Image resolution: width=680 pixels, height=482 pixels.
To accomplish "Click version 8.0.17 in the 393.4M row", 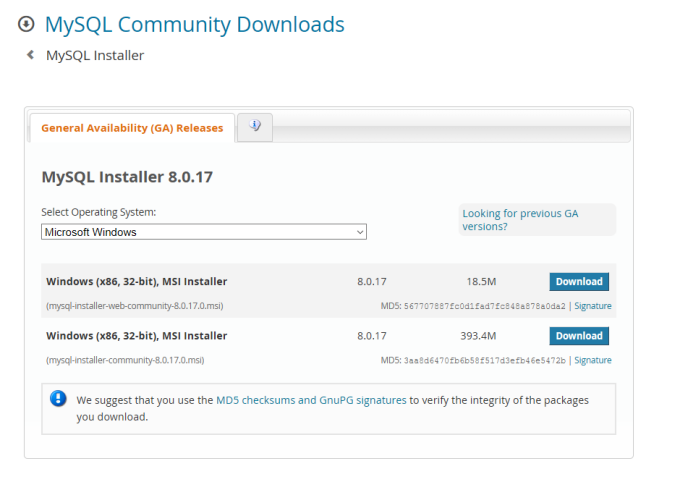I will [x=372, y=336].
